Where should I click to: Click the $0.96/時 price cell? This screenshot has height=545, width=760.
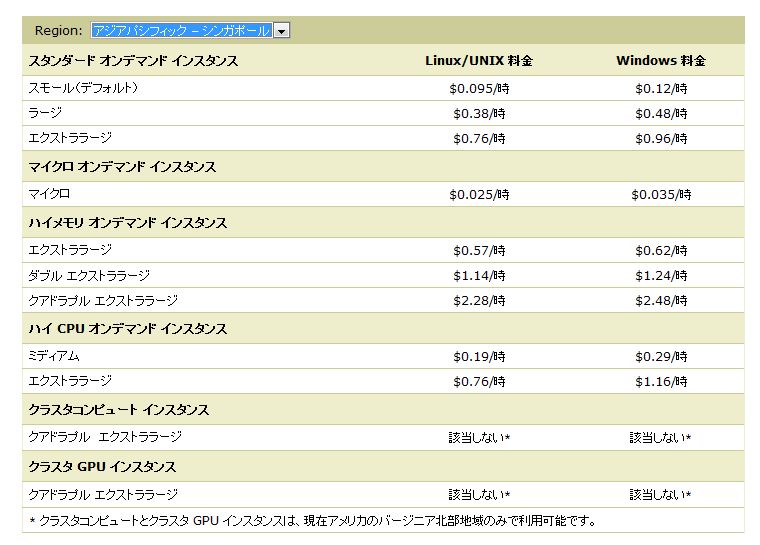[661, 139]
